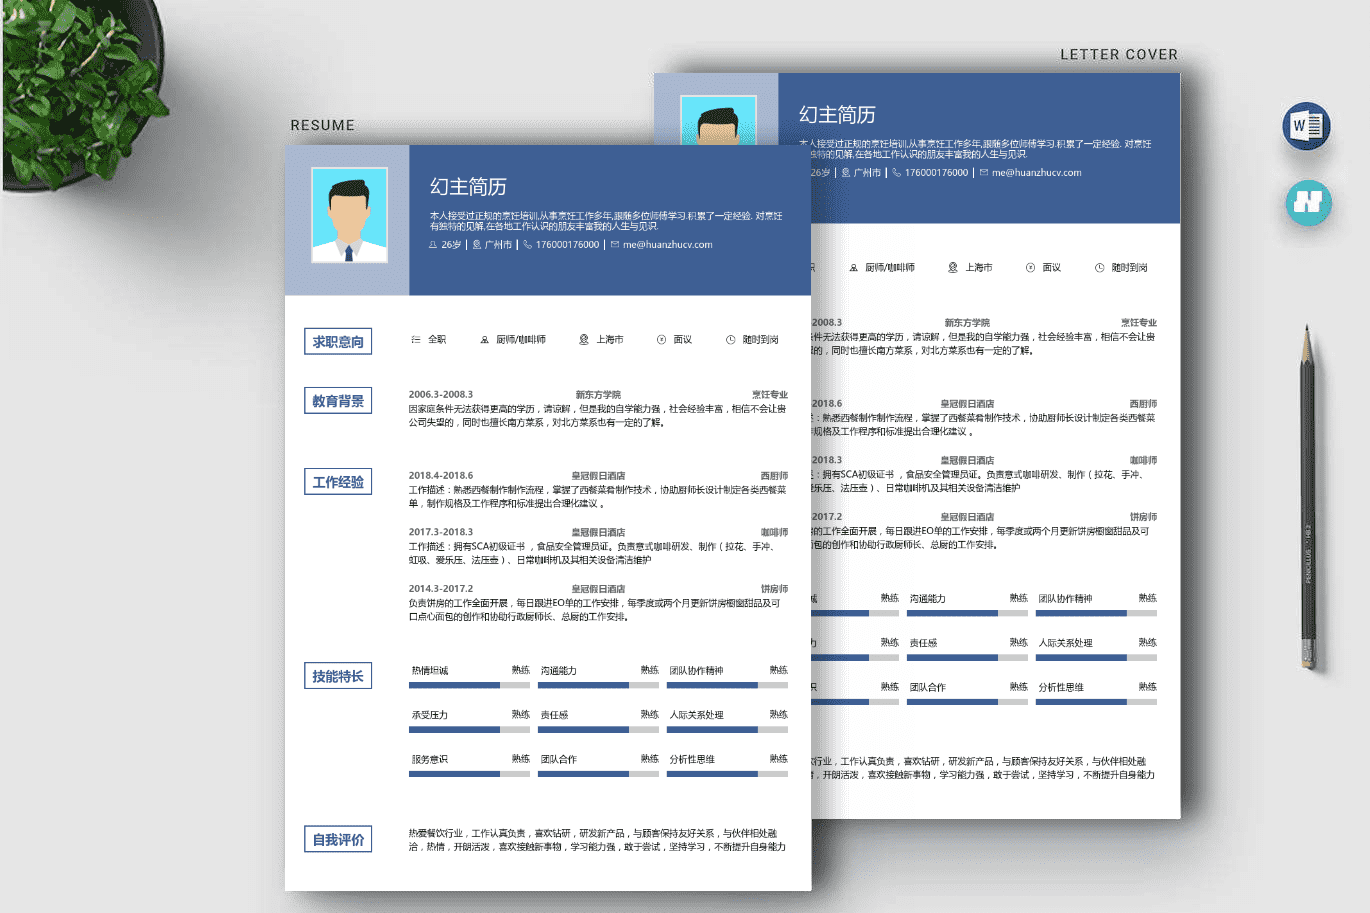
Task: Click the map pin icon beside 上海市 on back page
Action: pos(953,268)
